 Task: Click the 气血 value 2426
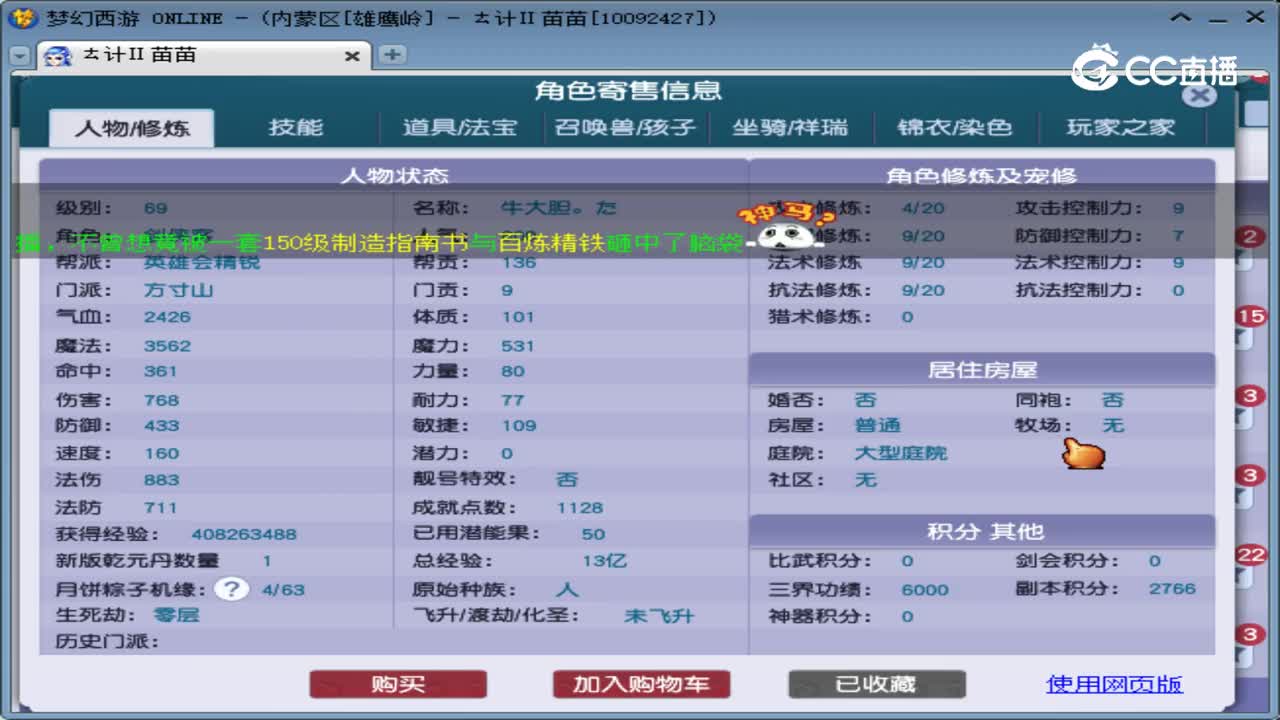tap(167, 317)
